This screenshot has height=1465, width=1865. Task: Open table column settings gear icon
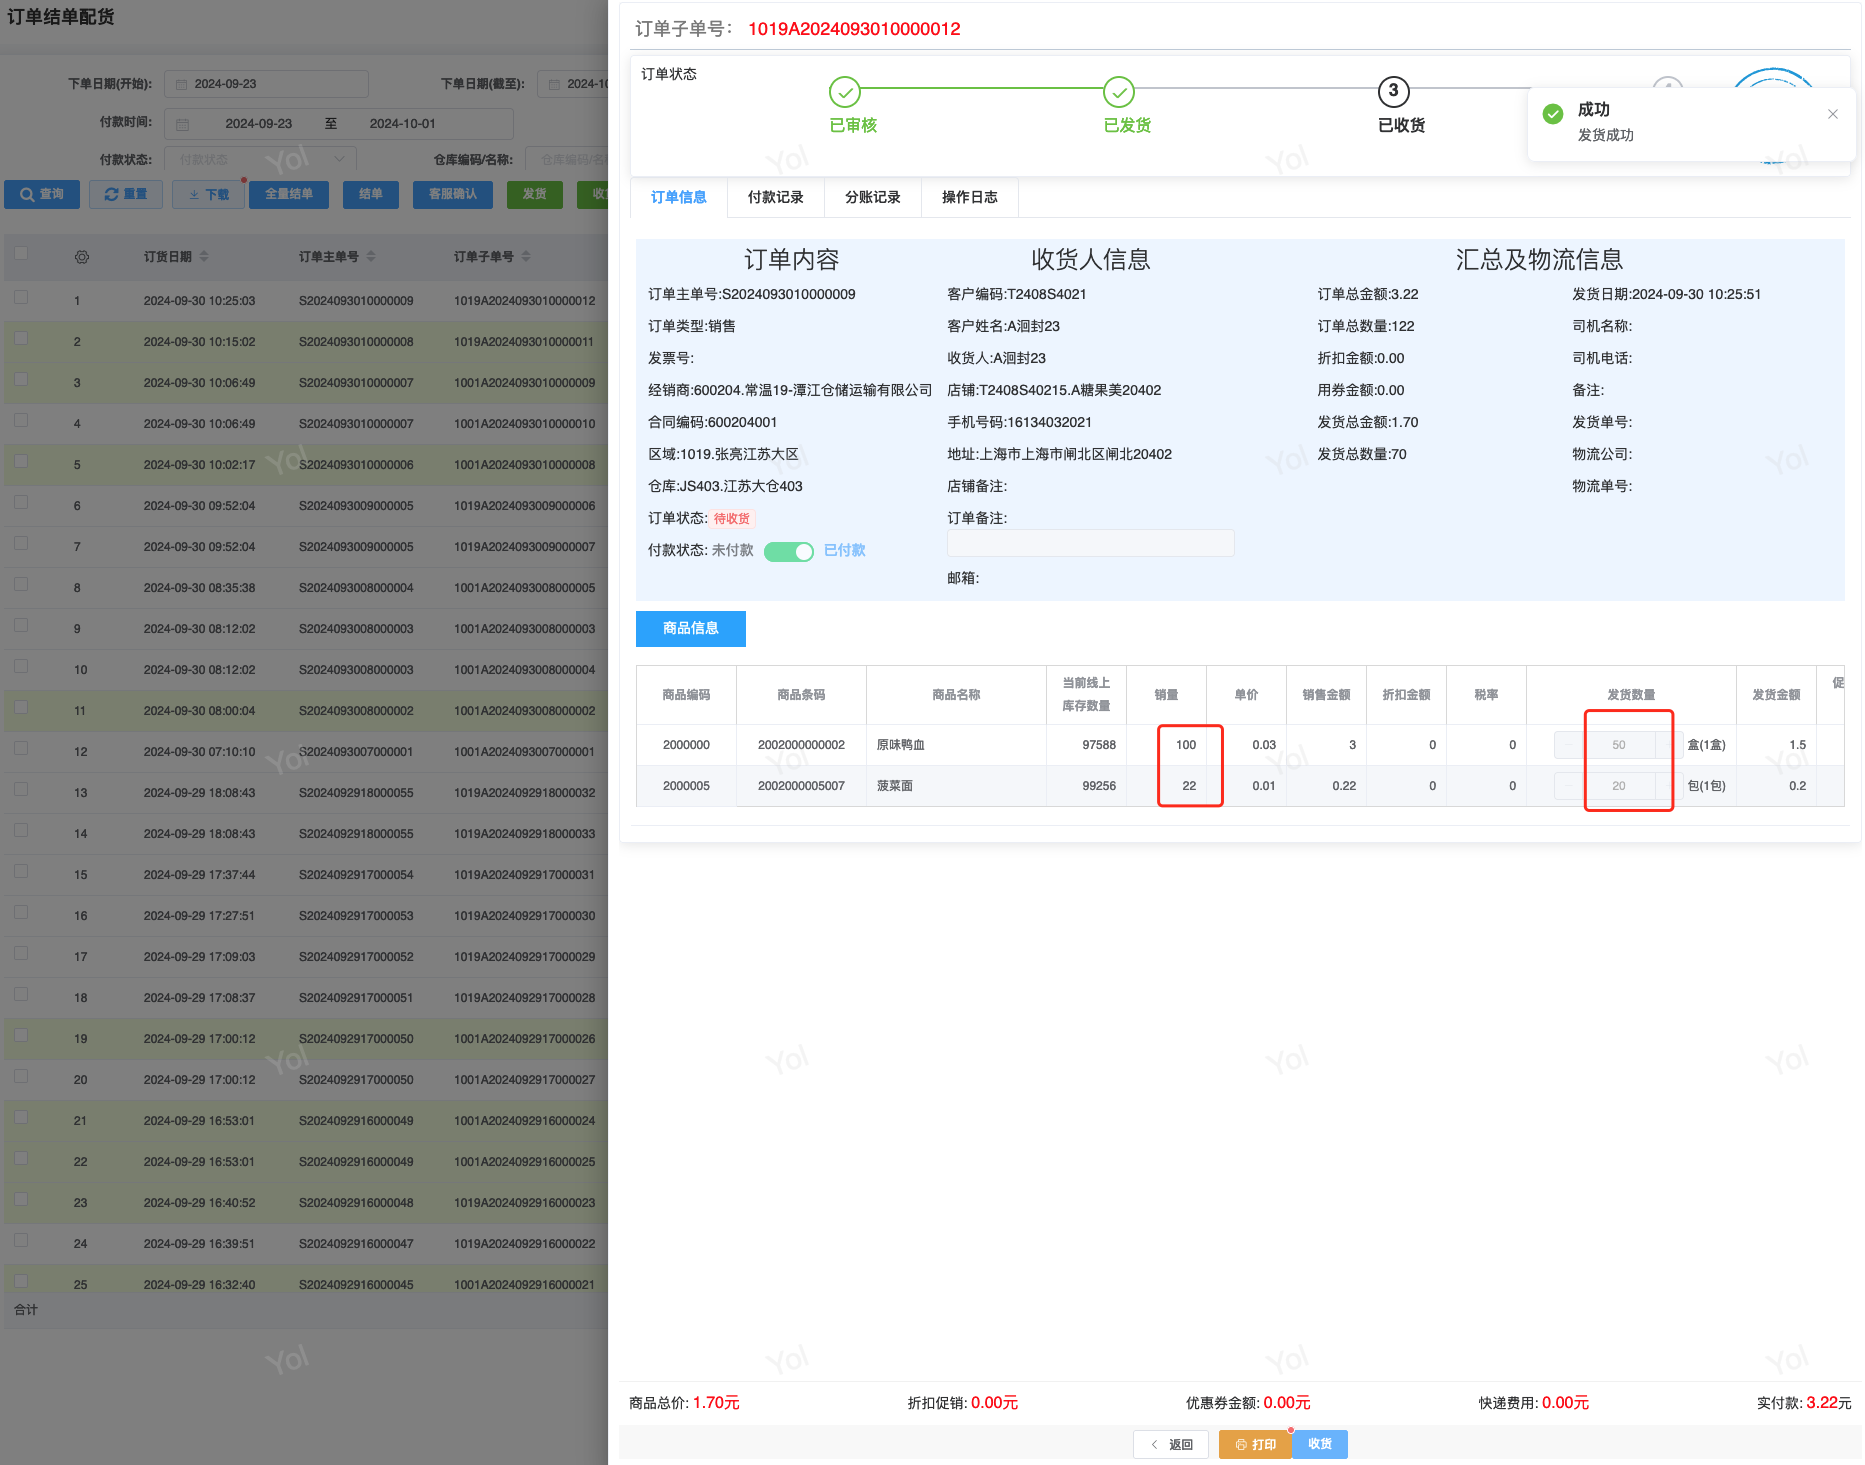[82, 257]
